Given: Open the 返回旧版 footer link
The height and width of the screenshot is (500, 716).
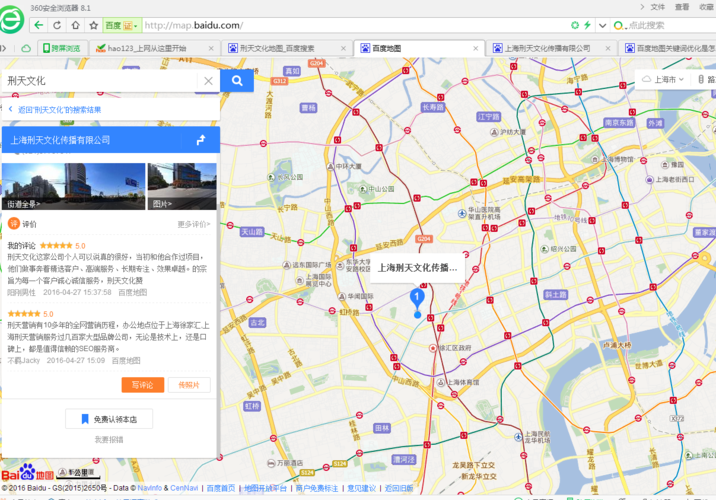Looking at the screenshot, I should tap(399, 488).
